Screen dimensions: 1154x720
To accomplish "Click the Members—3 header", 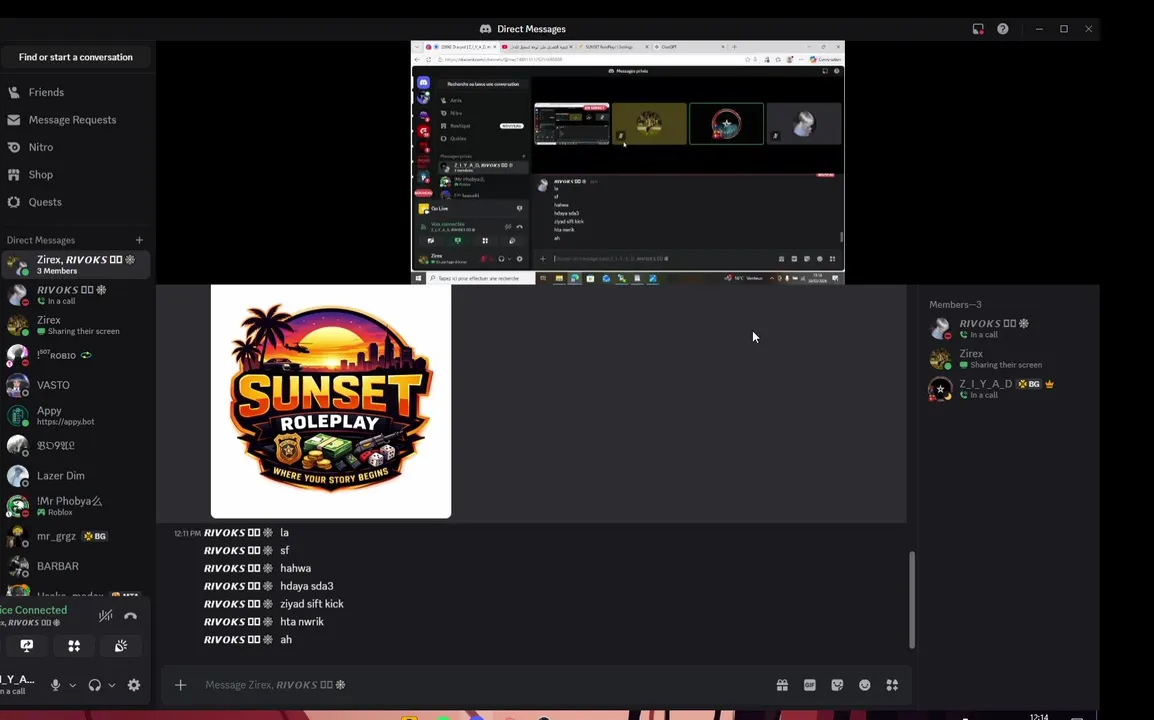I will pyautogui.click(x=955, y=304).
